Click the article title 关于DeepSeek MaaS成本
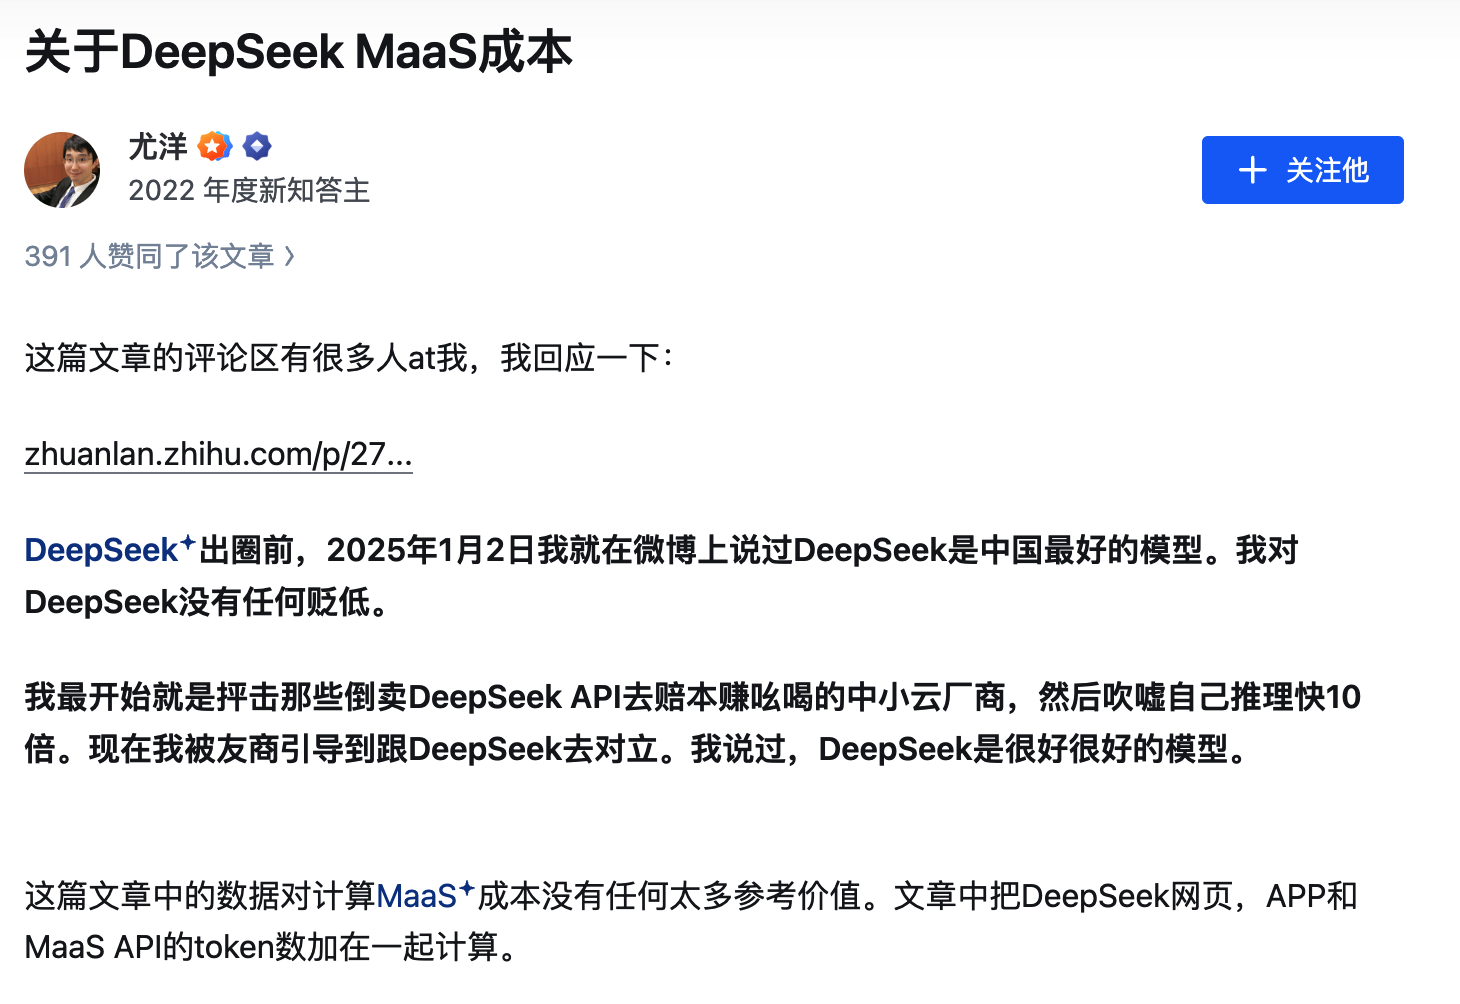The image size is (1460, 1004). (x=298, y=52)
